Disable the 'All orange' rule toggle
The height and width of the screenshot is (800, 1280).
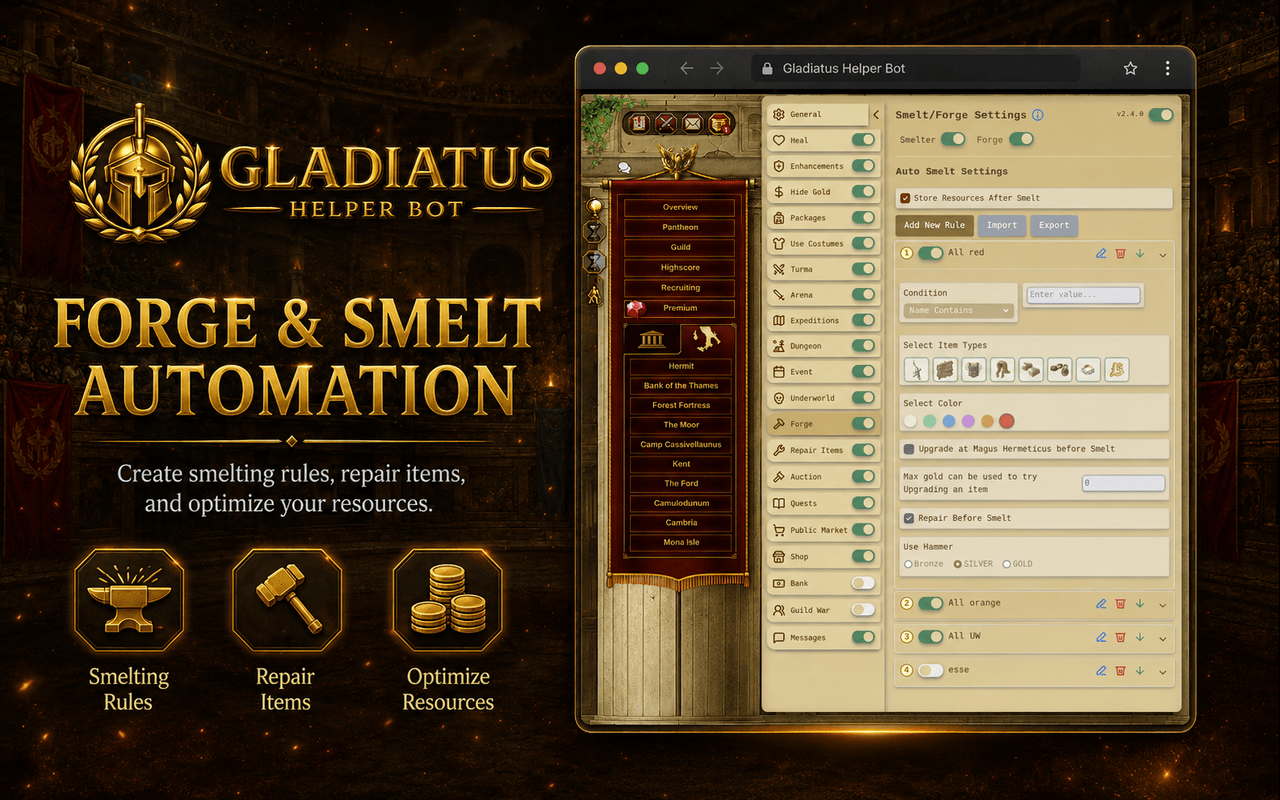pyautogui.click(x=931, y=604)
